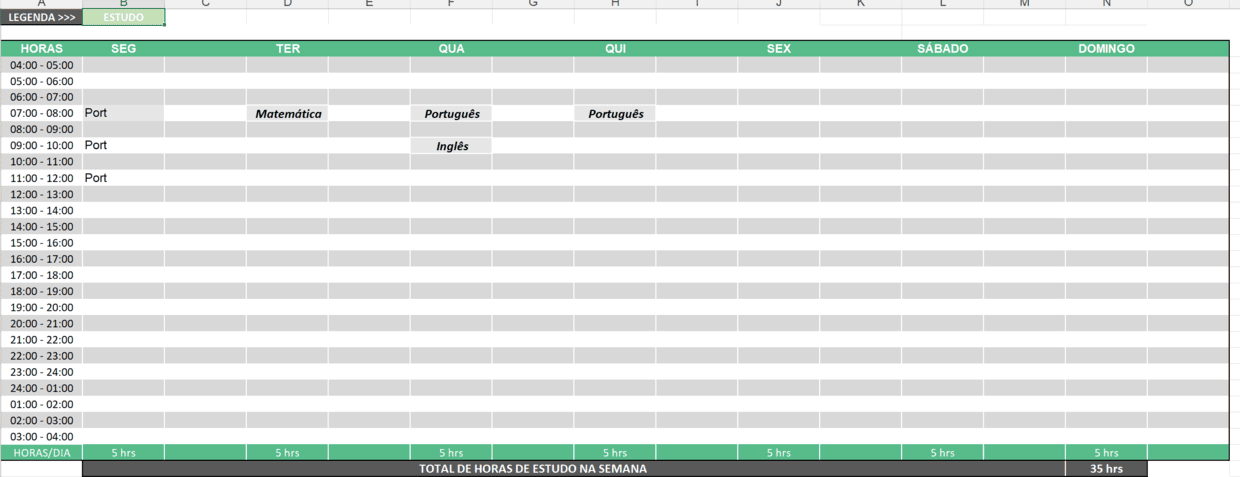This screenshot has height=477, width=1240.
Task: Select the SEG day header
Action: pos(124,48)
